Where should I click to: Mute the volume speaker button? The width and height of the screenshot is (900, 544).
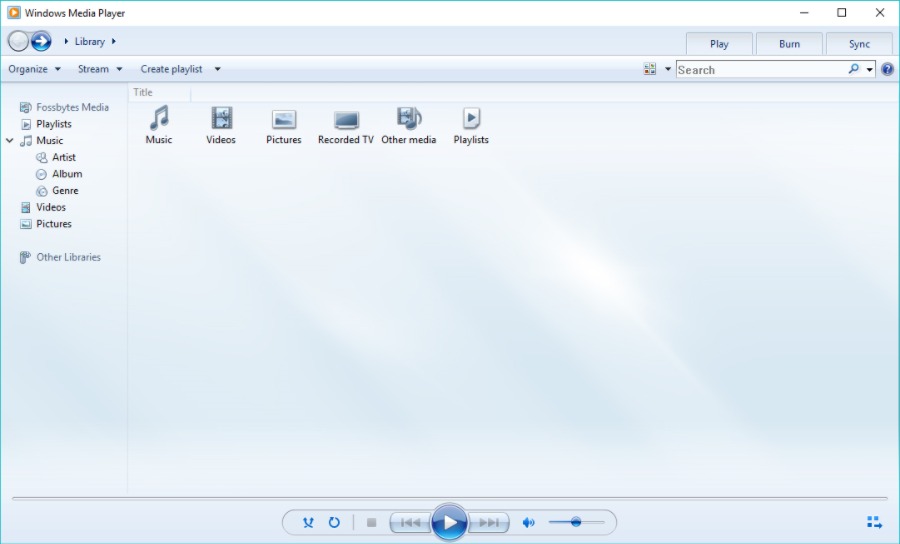pyautogui.click(x=529, y=522)
